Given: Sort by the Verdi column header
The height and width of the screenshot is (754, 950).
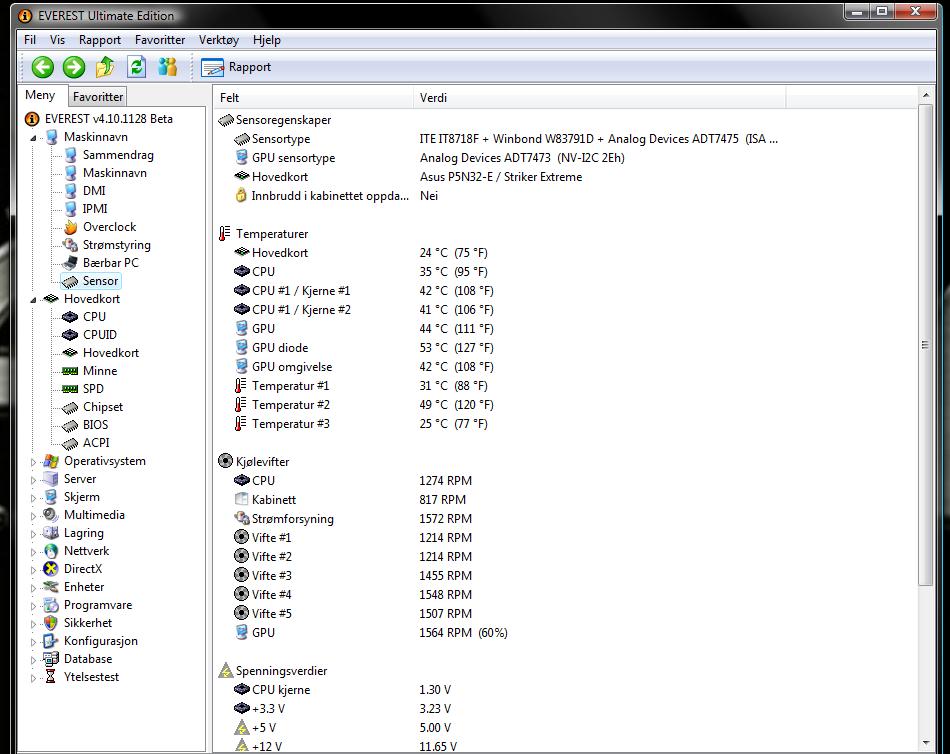Looking at the screenshot, I should 600,98.
